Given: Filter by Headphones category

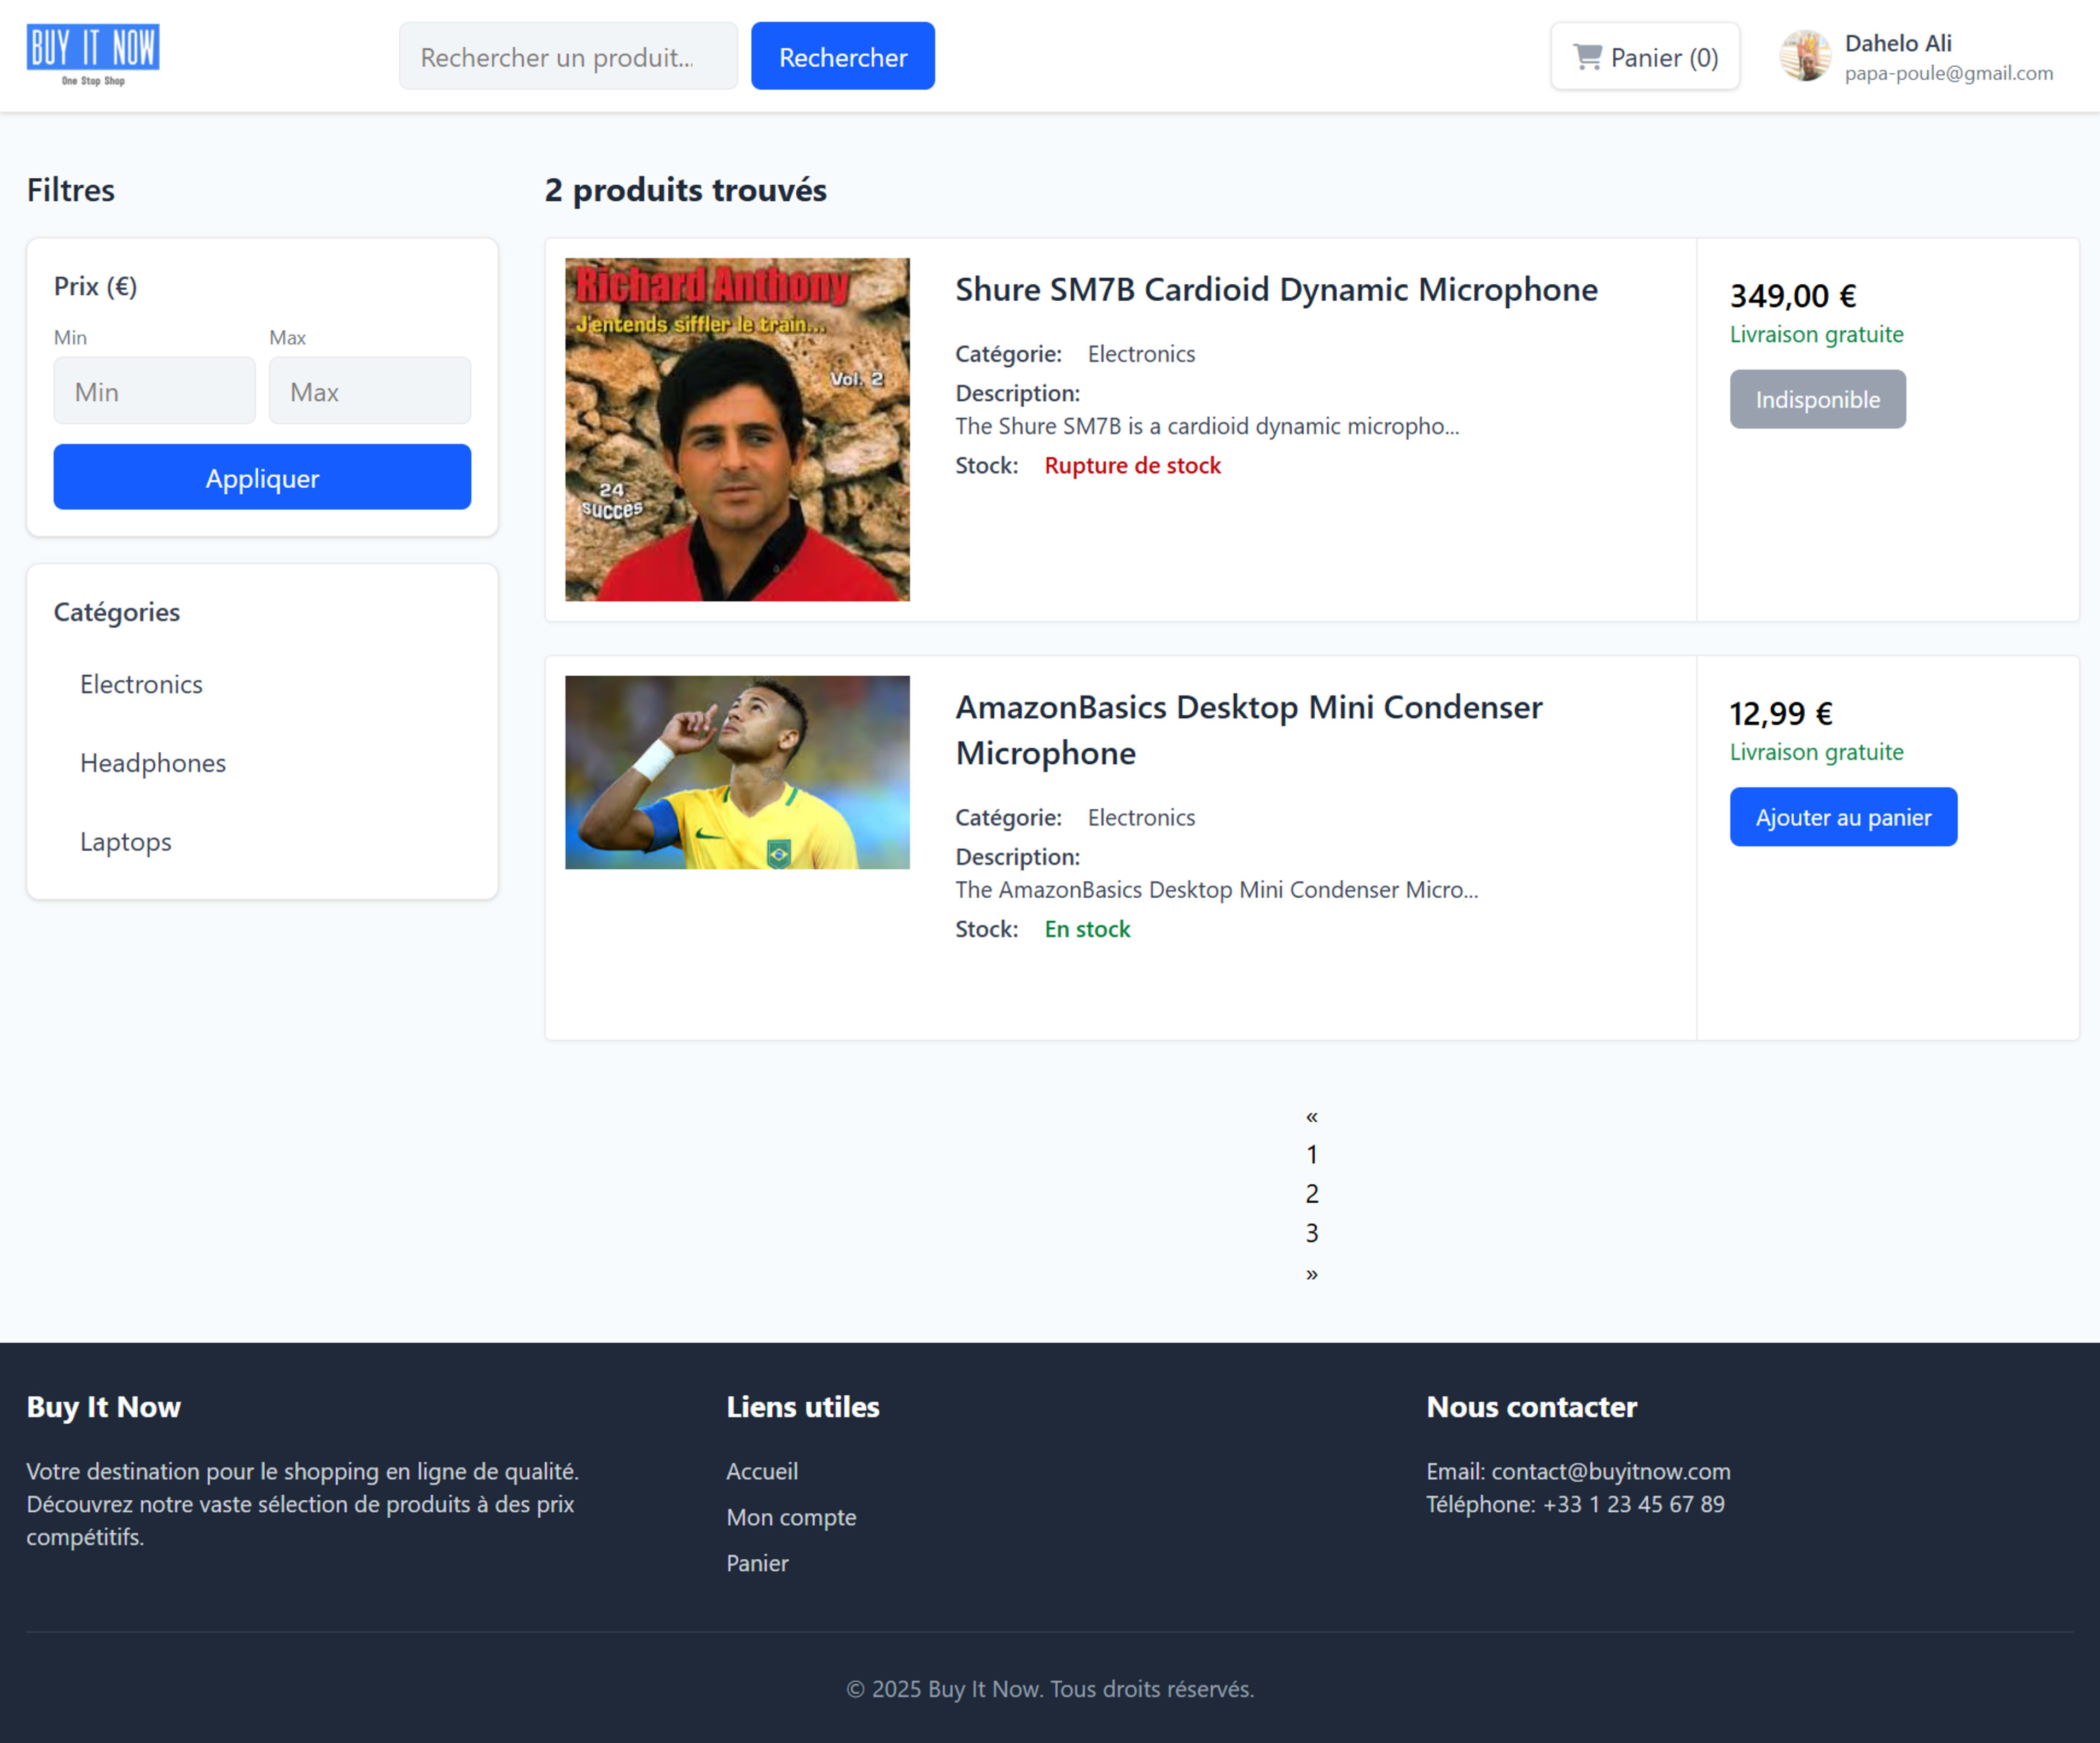Looking at the screenshot, I should pos(153,763).
